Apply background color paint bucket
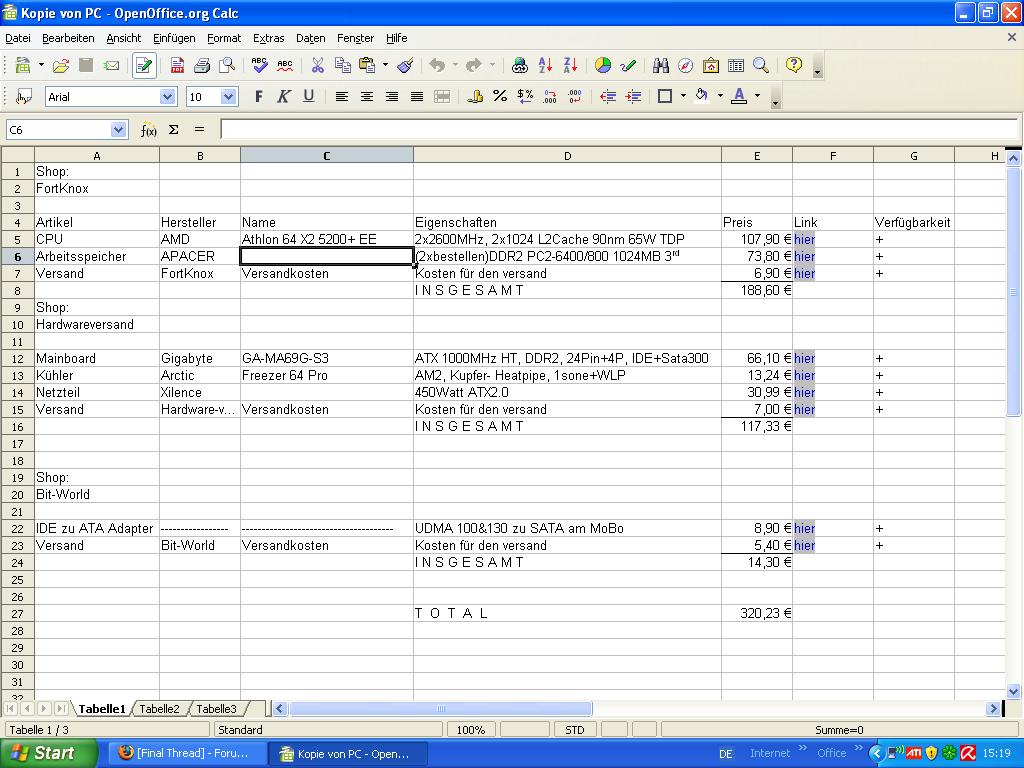 [701, 97]
